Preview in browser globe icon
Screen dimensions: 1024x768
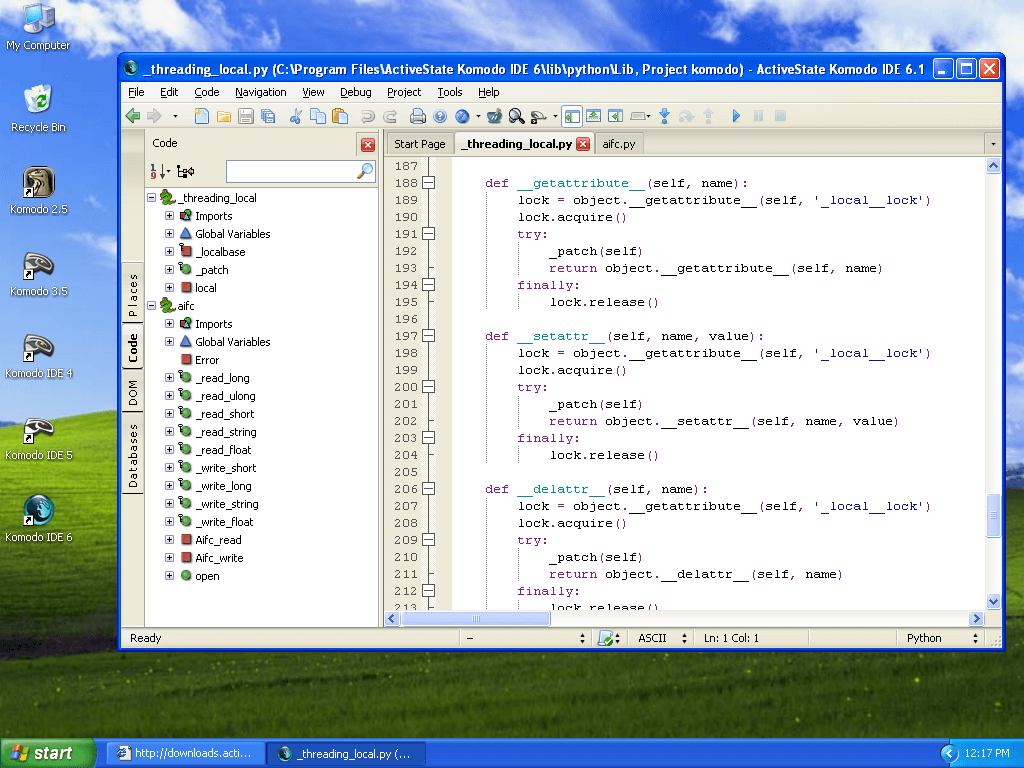462,116
